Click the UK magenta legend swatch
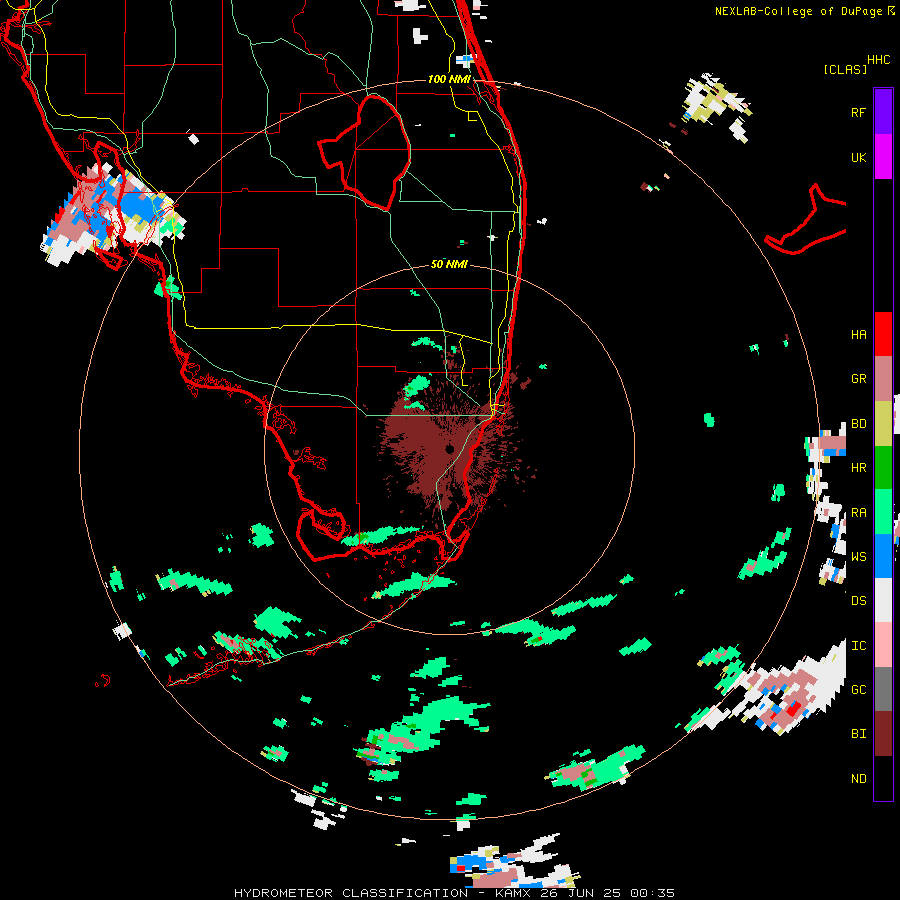Viewport: 900px width, 900px height. tap(883, 157)
